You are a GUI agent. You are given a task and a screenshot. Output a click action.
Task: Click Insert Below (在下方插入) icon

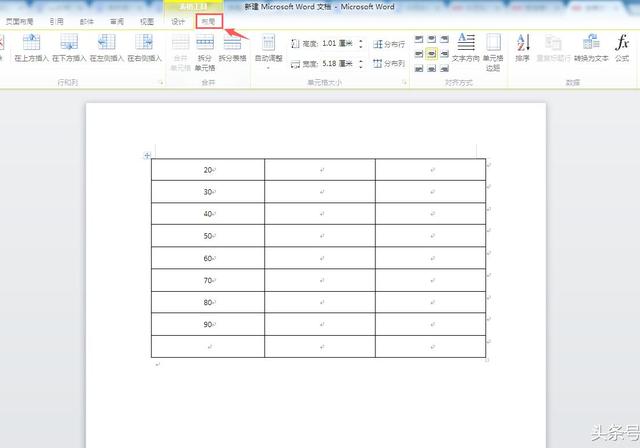pyautogui.click(x=69, y=46)
